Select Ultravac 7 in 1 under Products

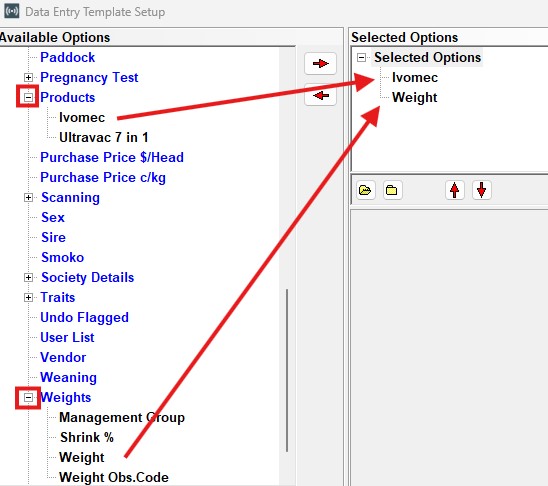point(104,137)
